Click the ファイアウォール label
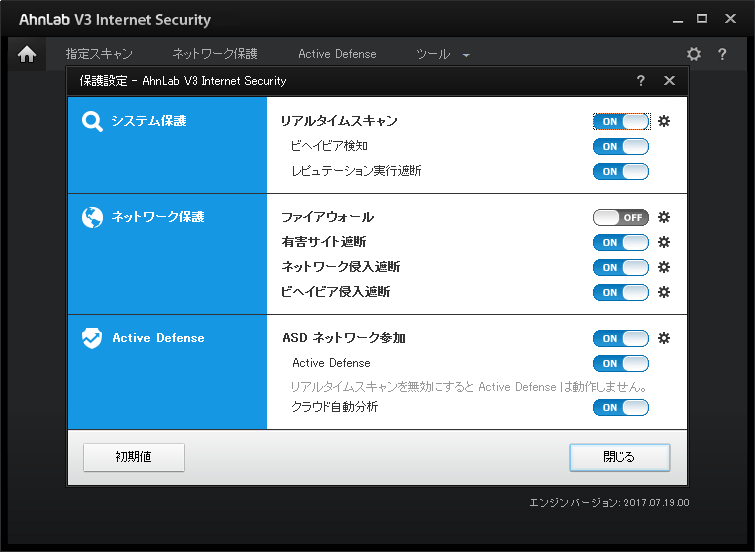Viewport: 755px width, 552px height. 327,217
